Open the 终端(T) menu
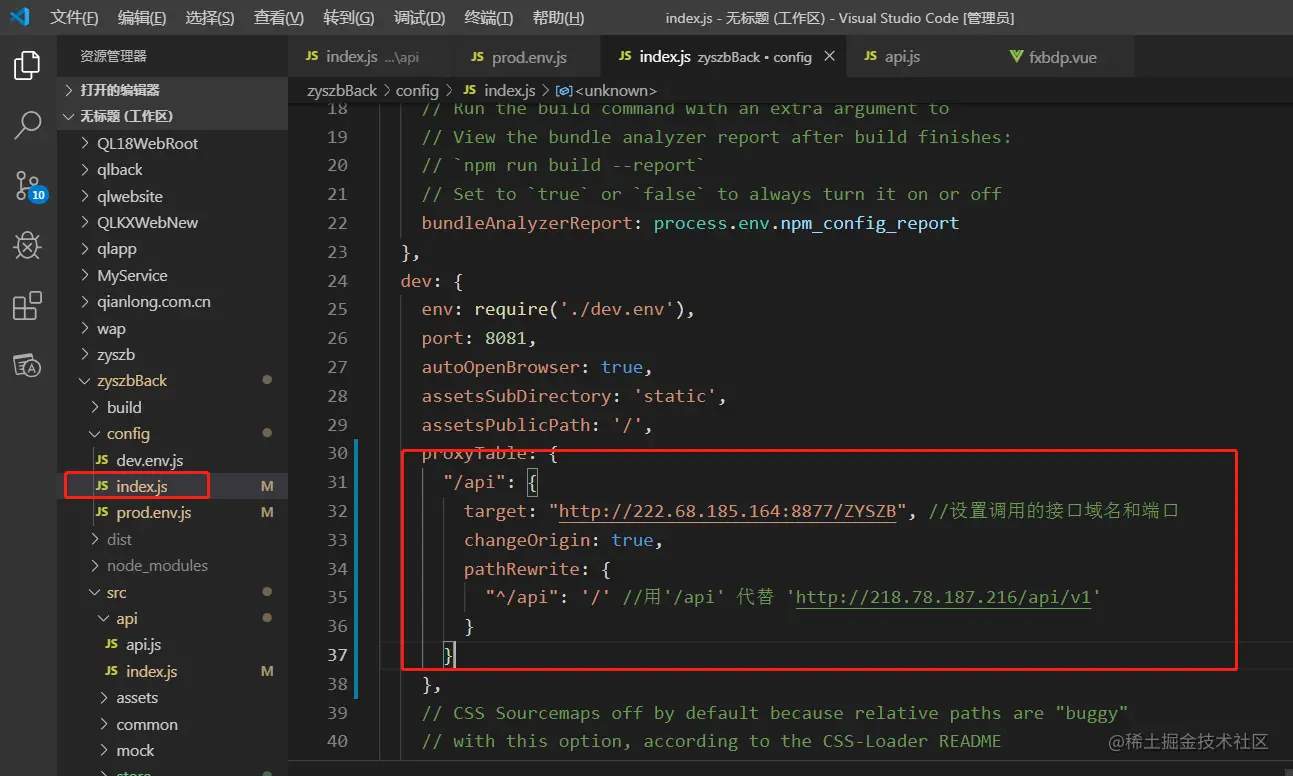The image size is (1293, 776). 489,18
